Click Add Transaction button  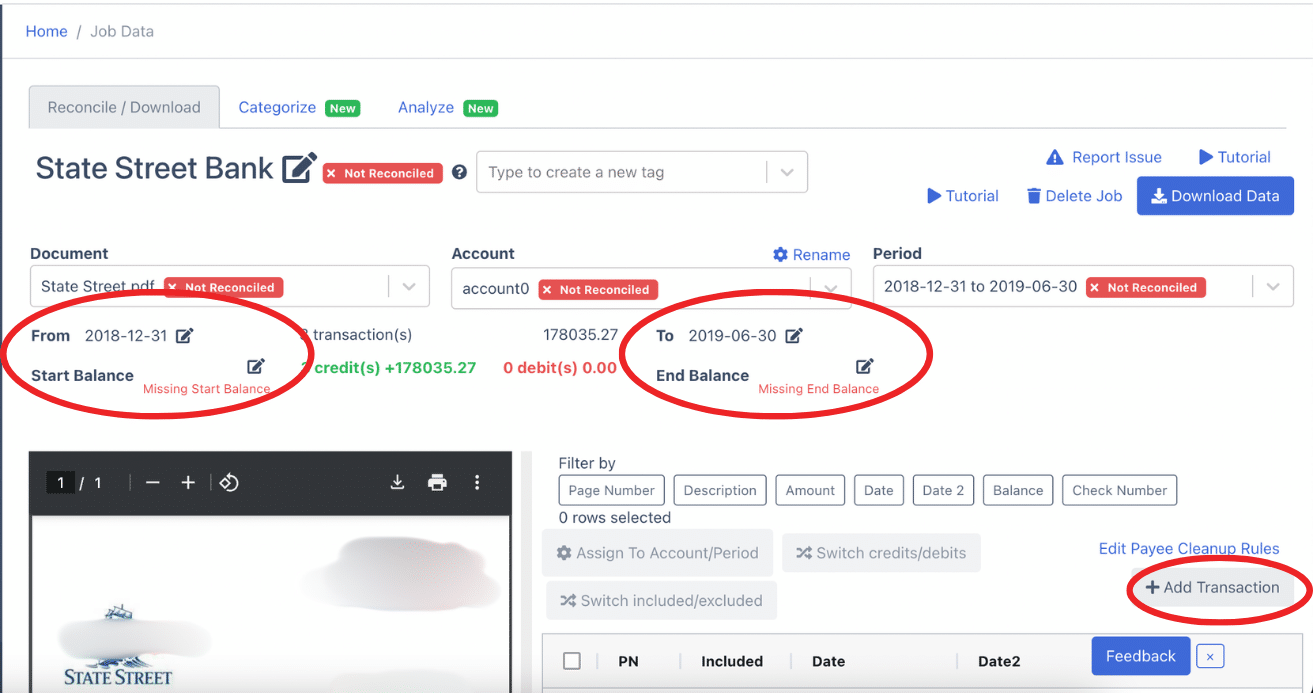(1212, 587)
